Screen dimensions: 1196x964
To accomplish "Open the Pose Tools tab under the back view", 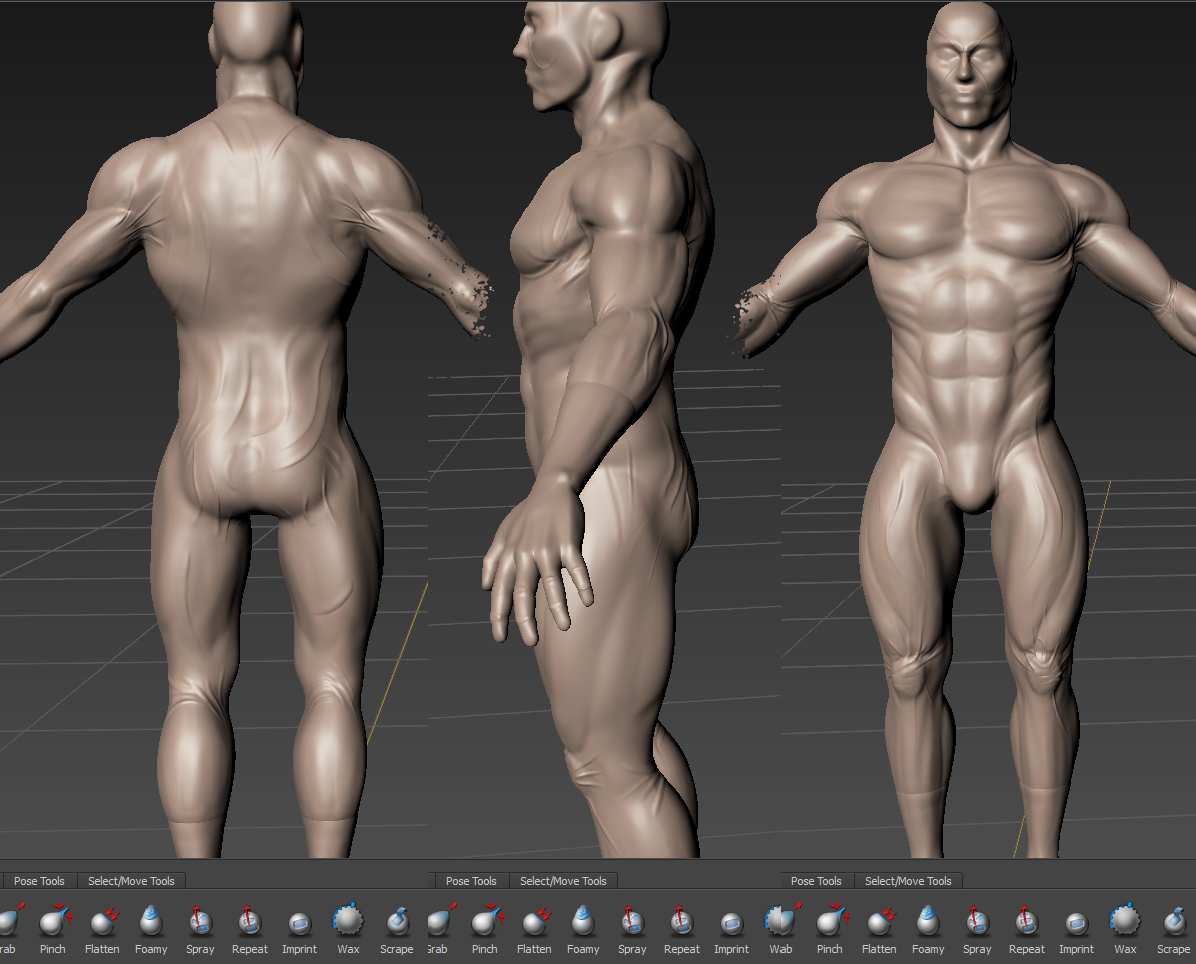I will (39, 881).
